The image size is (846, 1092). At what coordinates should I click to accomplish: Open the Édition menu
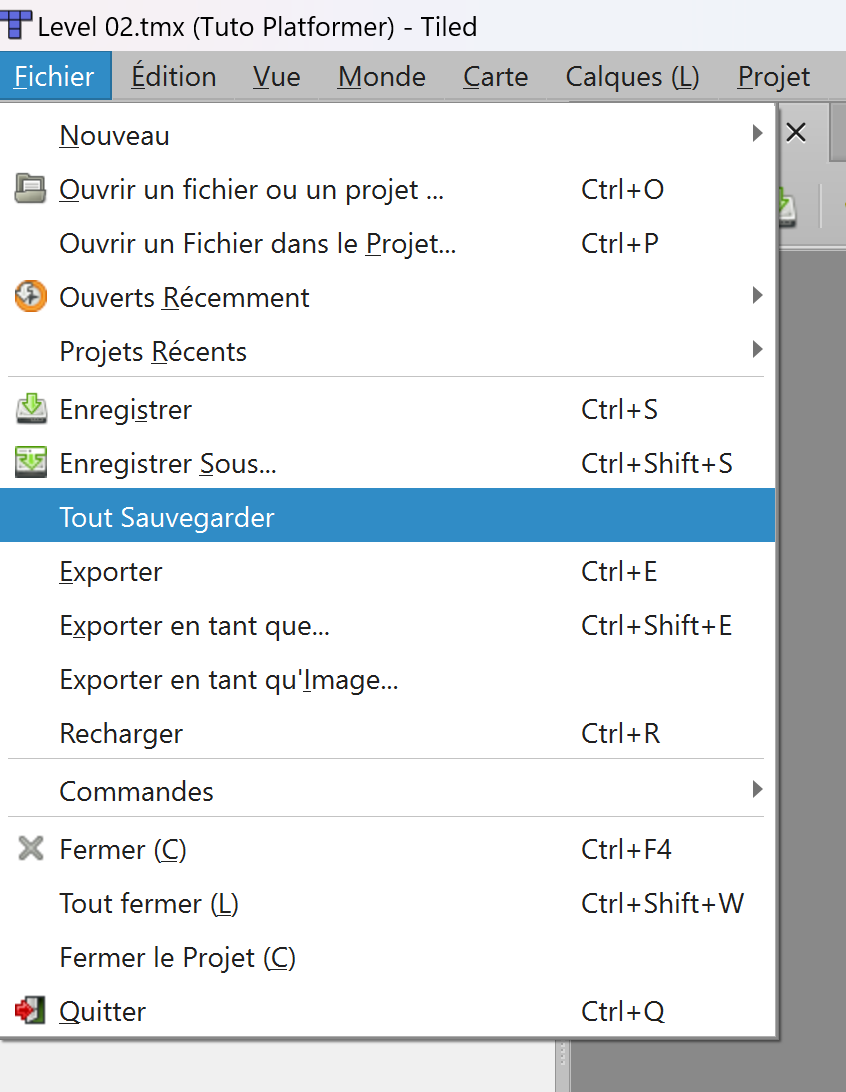click(174, 77)
